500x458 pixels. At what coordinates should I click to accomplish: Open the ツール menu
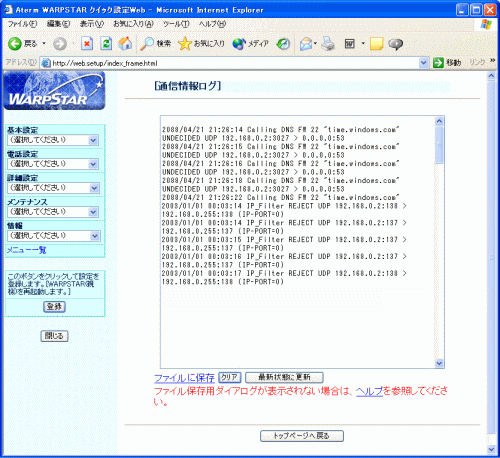[176, 24]
